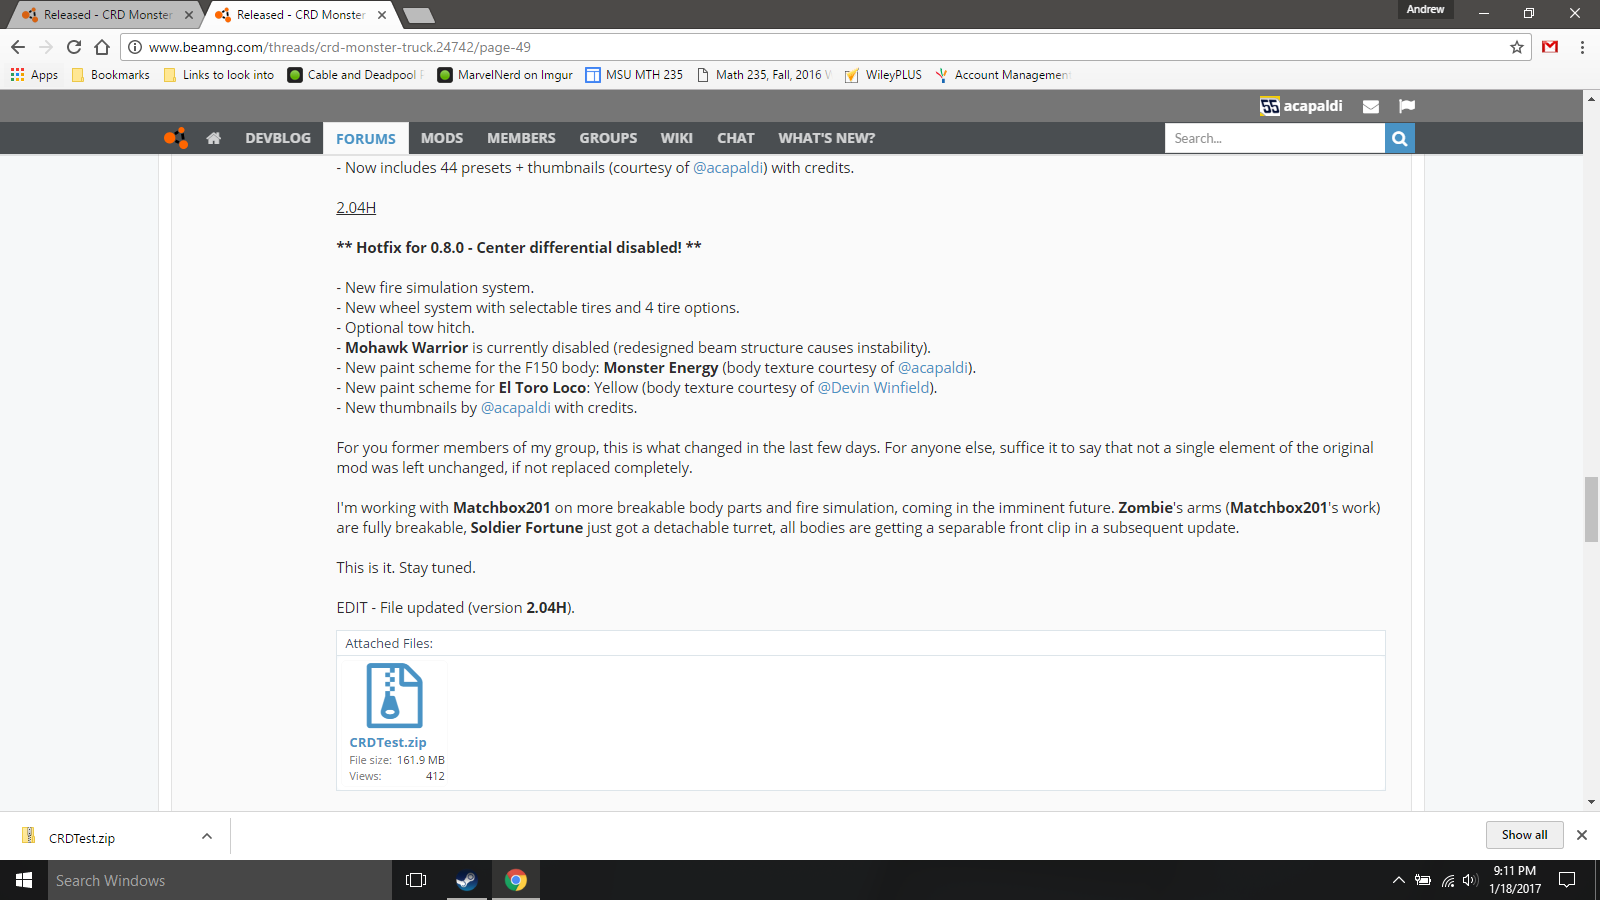Open the MarvelNerd on Imgur bookmark
This screenshot has height=900, width=1600.
pos(506,75)
